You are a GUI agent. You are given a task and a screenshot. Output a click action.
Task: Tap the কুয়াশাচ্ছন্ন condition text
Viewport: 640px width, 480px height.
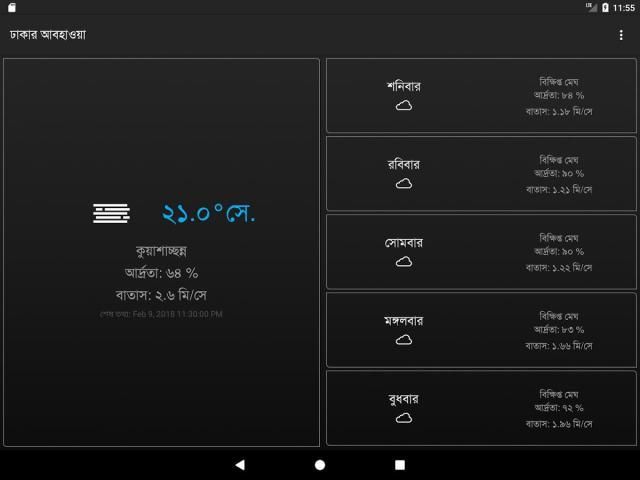(x=161, y=250)
